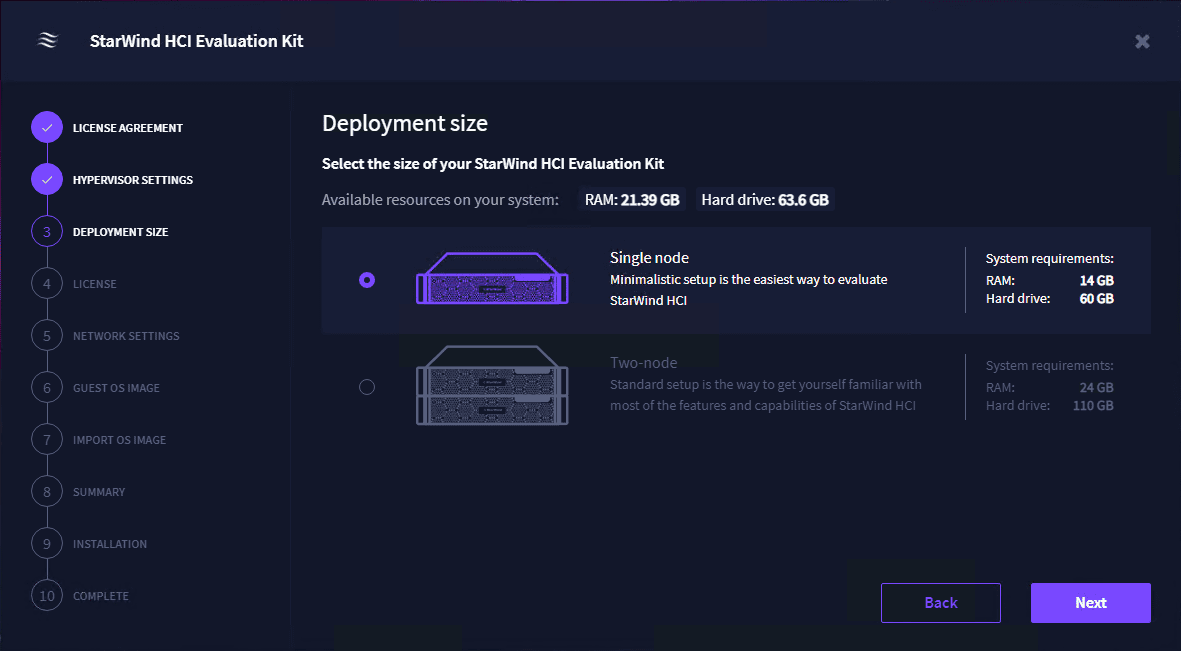Click step 5 circle for Network Settings
Viewport: 1181px width, 651px height.
(47, 336)
